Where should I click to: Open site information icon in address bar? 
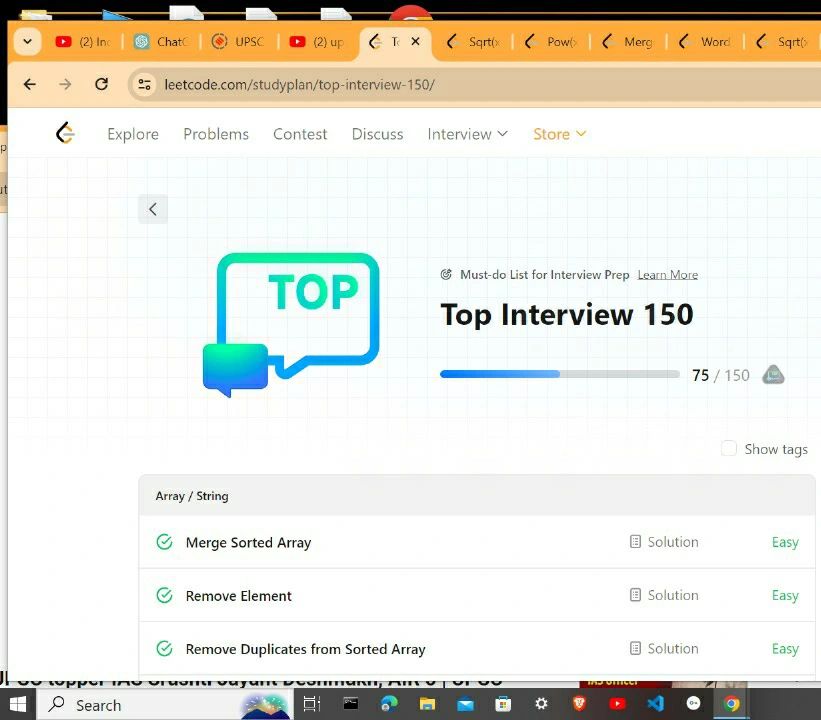[144, 84]
